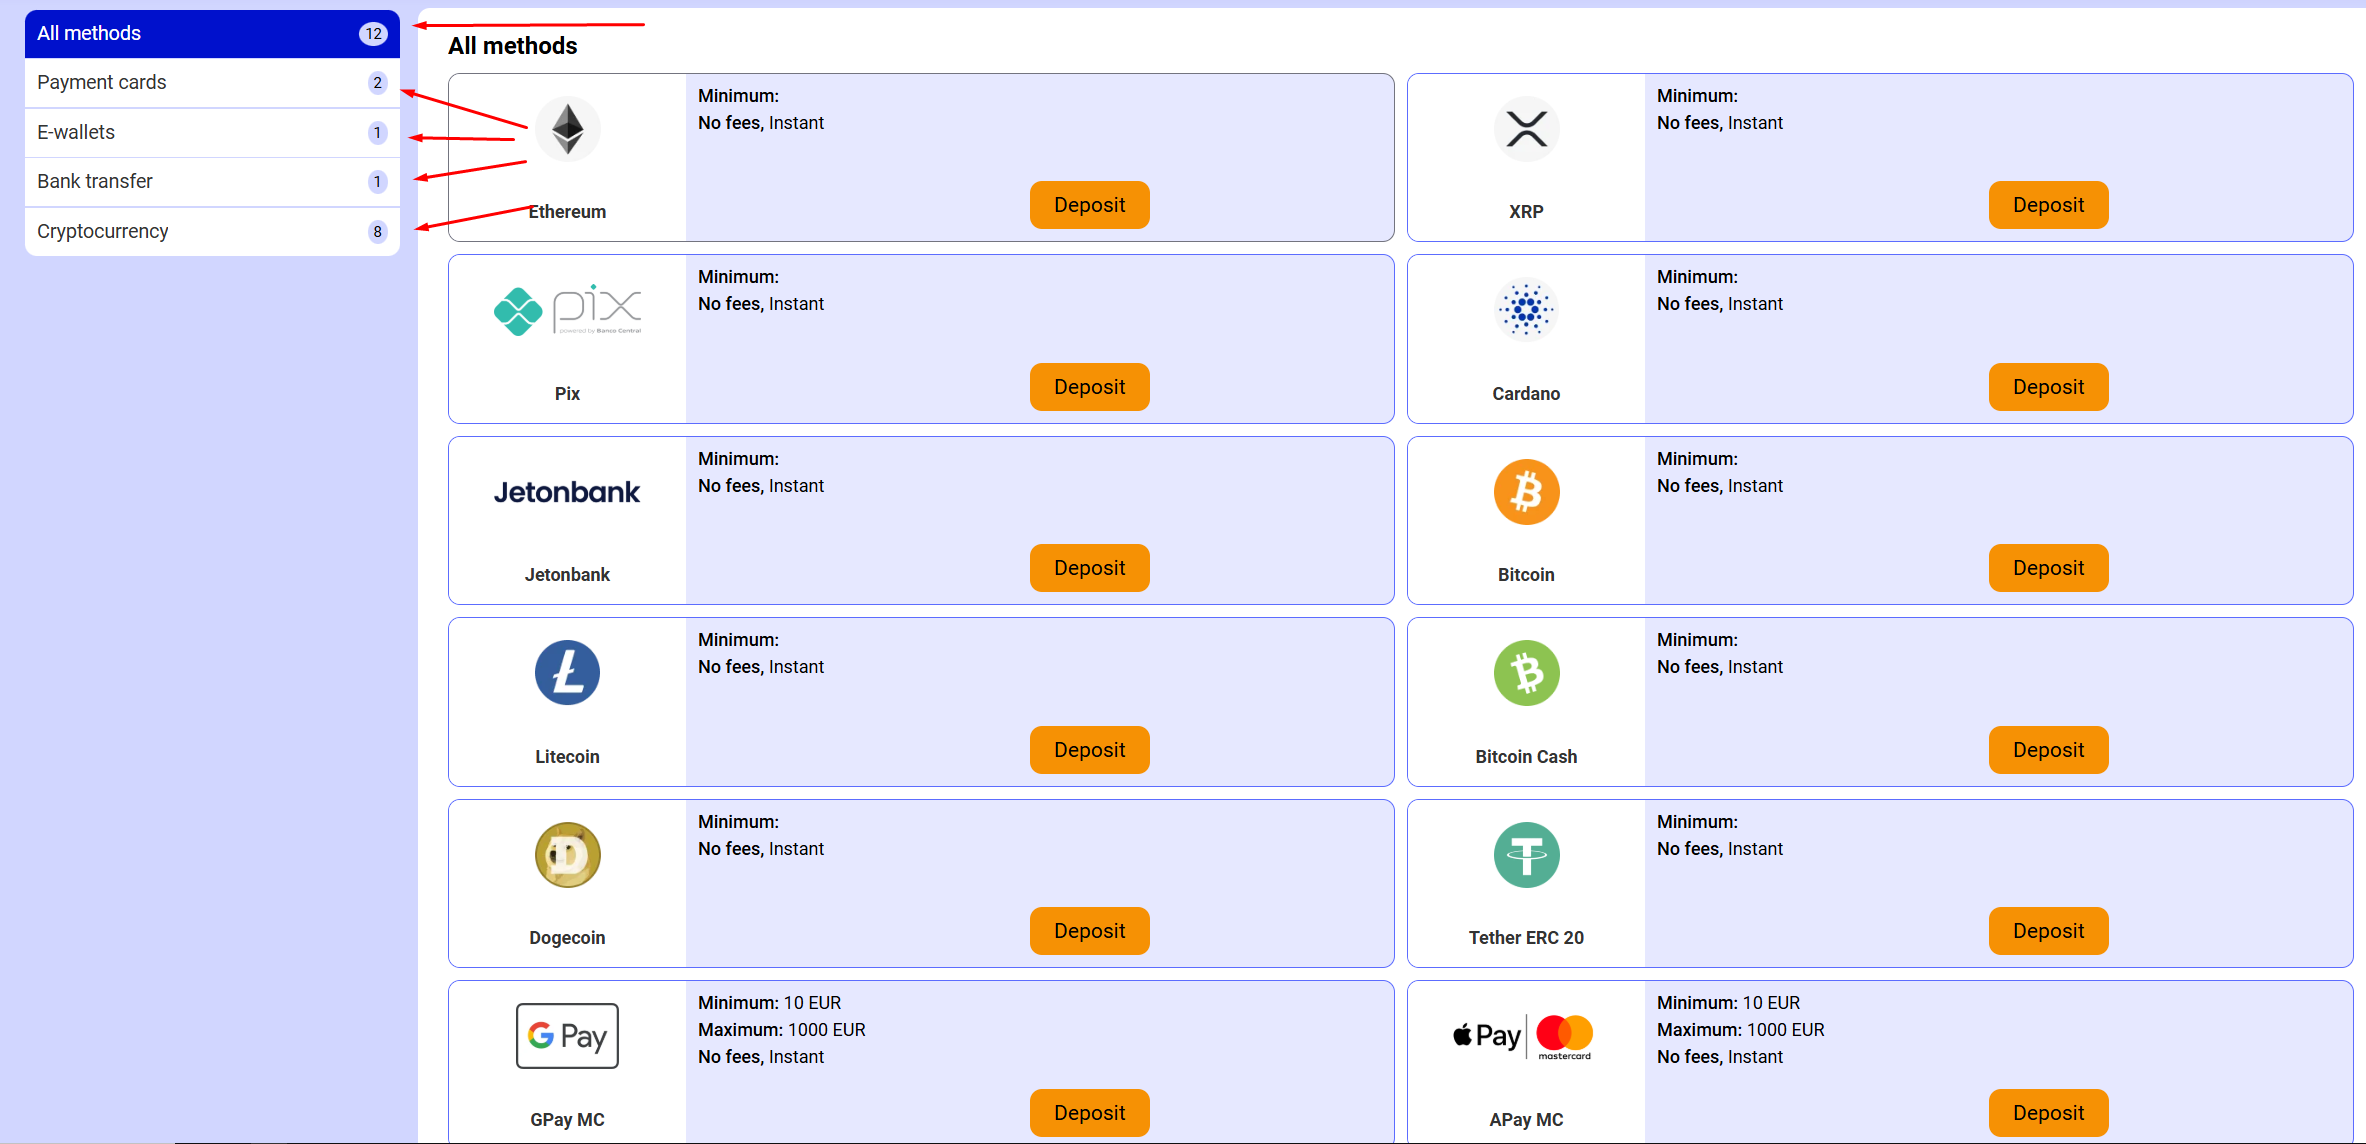Click the Apple Pay Mastercard logo
This screenshot has width=2366, height=1144.
(x=1522, y=1036)
